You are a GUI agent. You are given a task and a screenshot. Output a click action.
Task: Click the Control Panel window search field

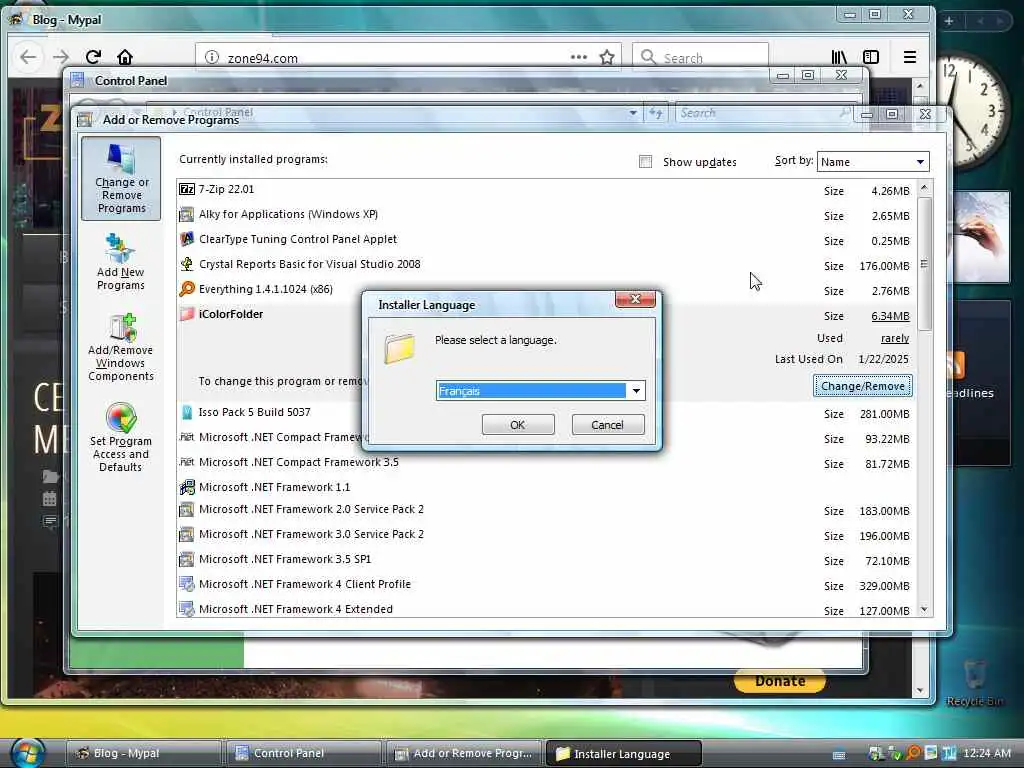coord(764,113)
